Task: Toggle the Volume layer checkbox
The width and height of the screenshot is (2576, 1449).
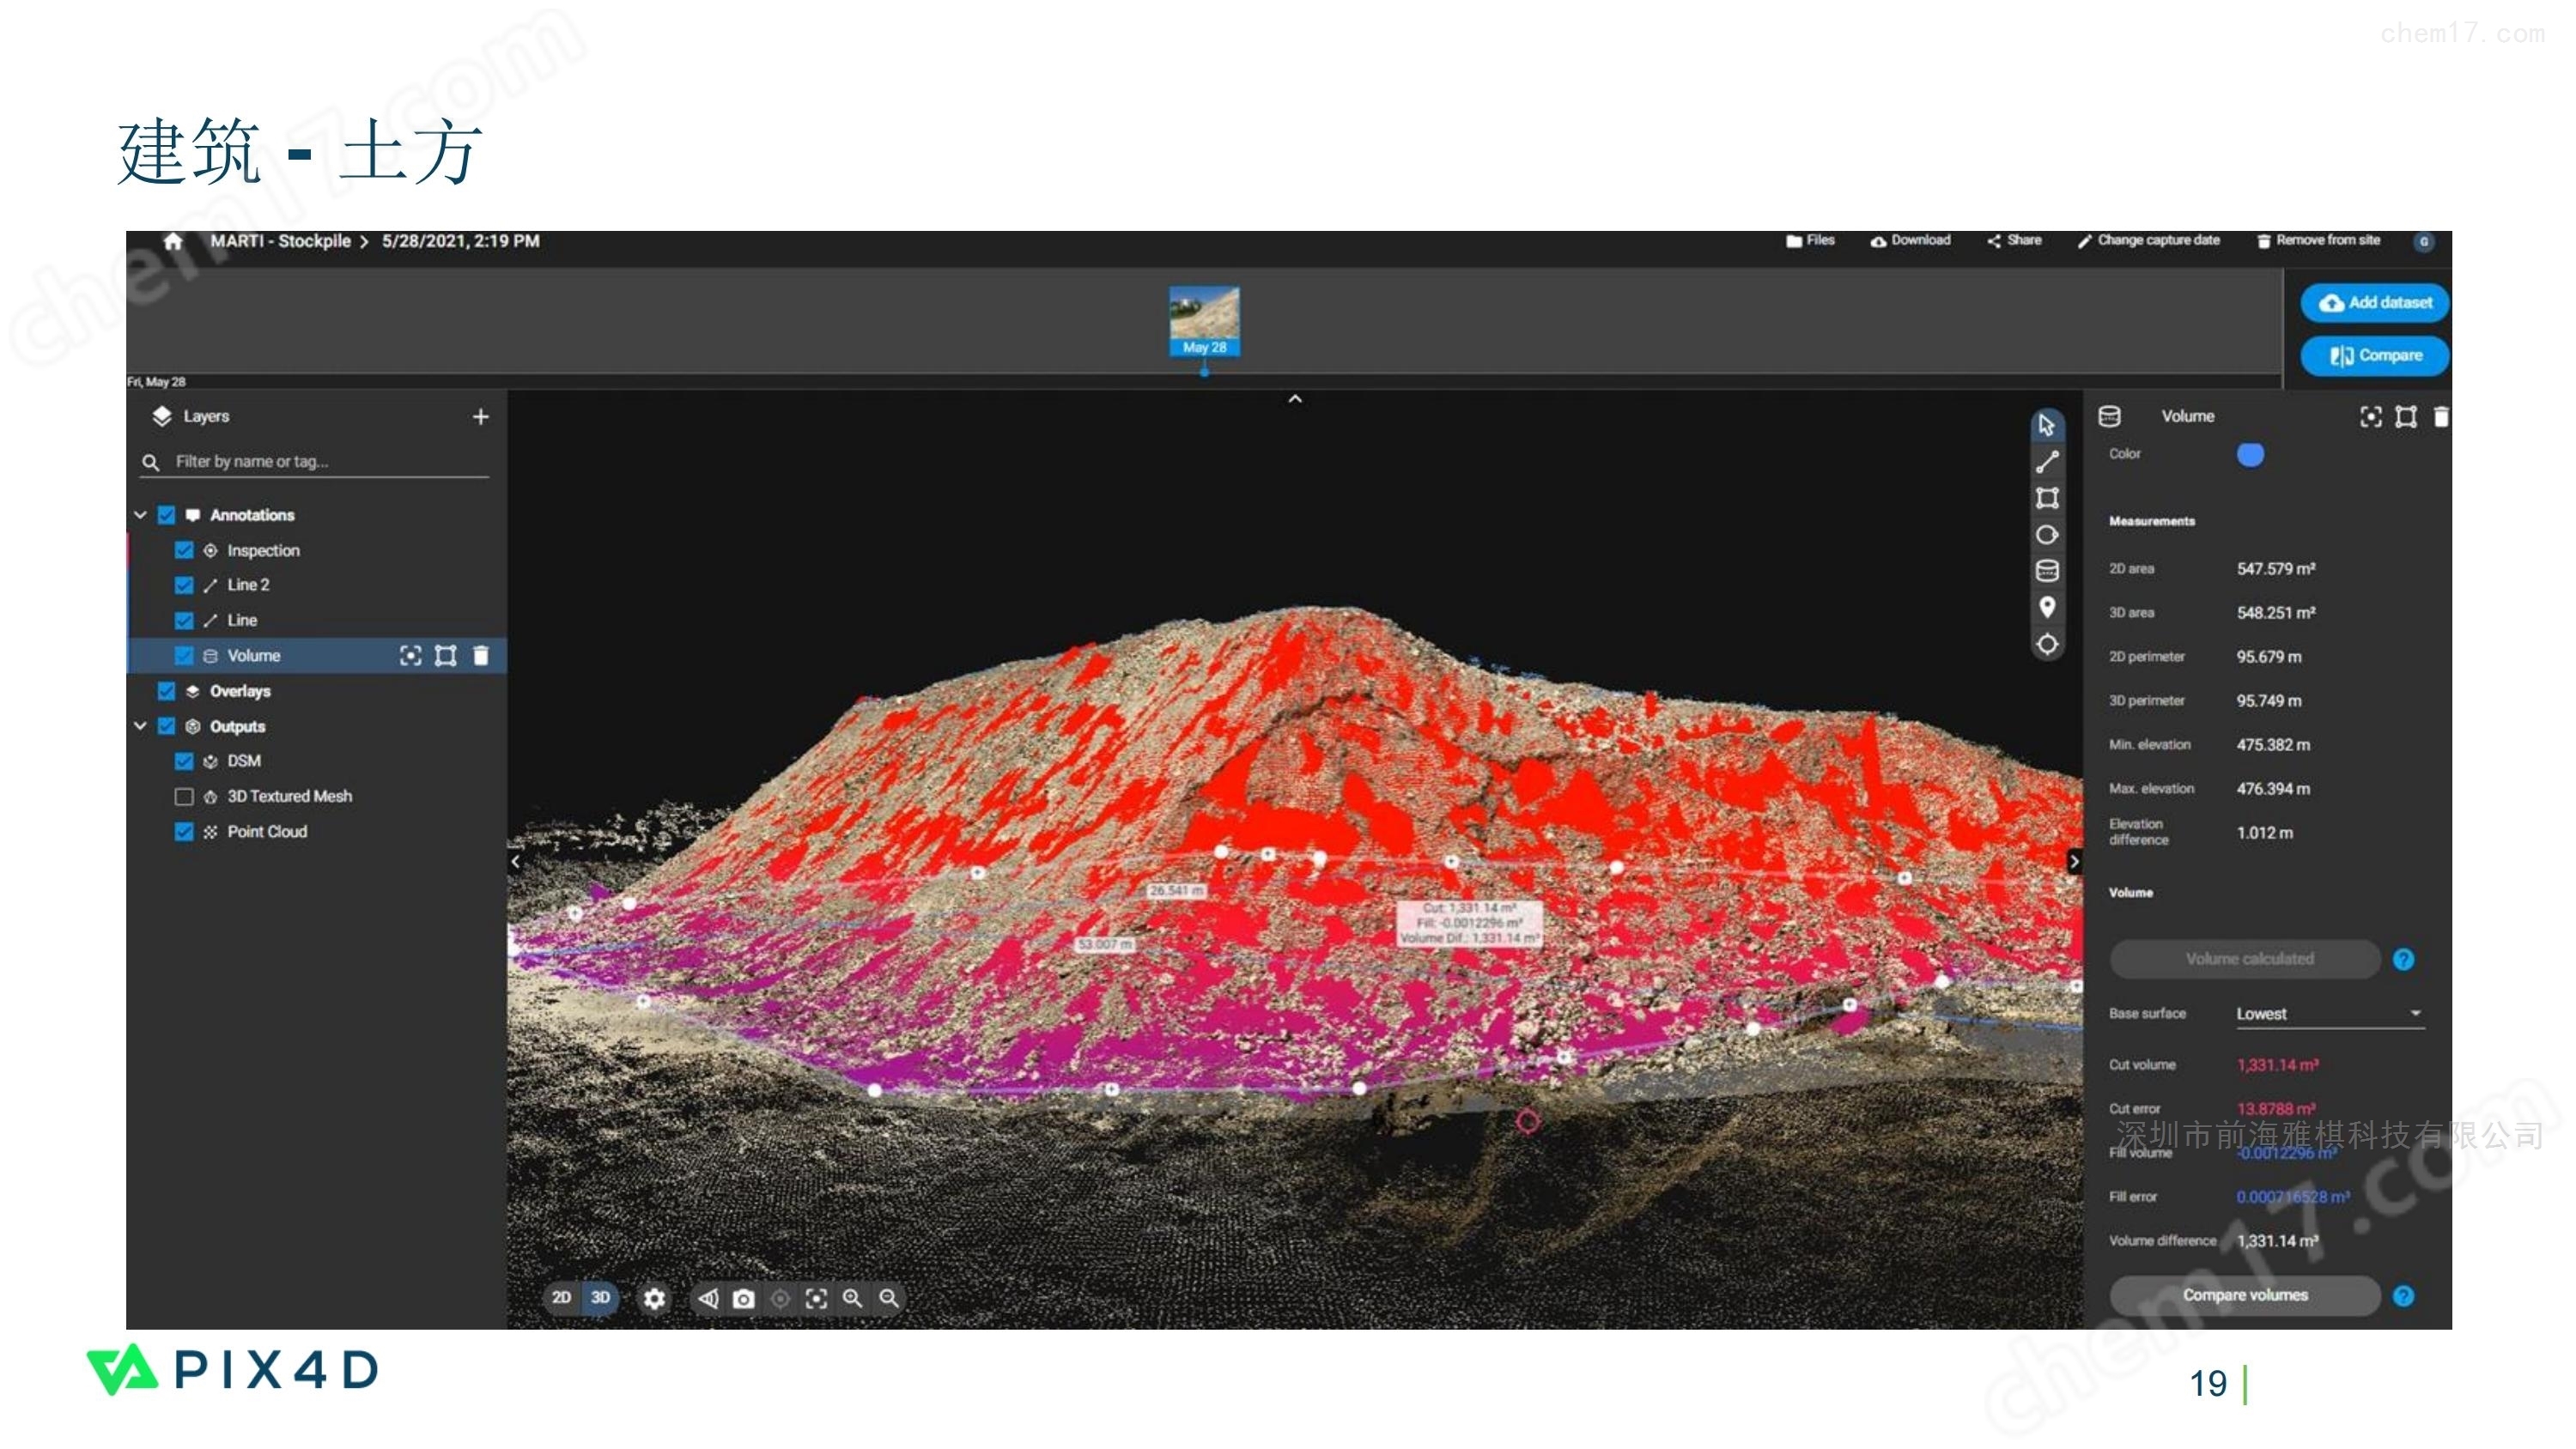Action: (x=184, y=655)
